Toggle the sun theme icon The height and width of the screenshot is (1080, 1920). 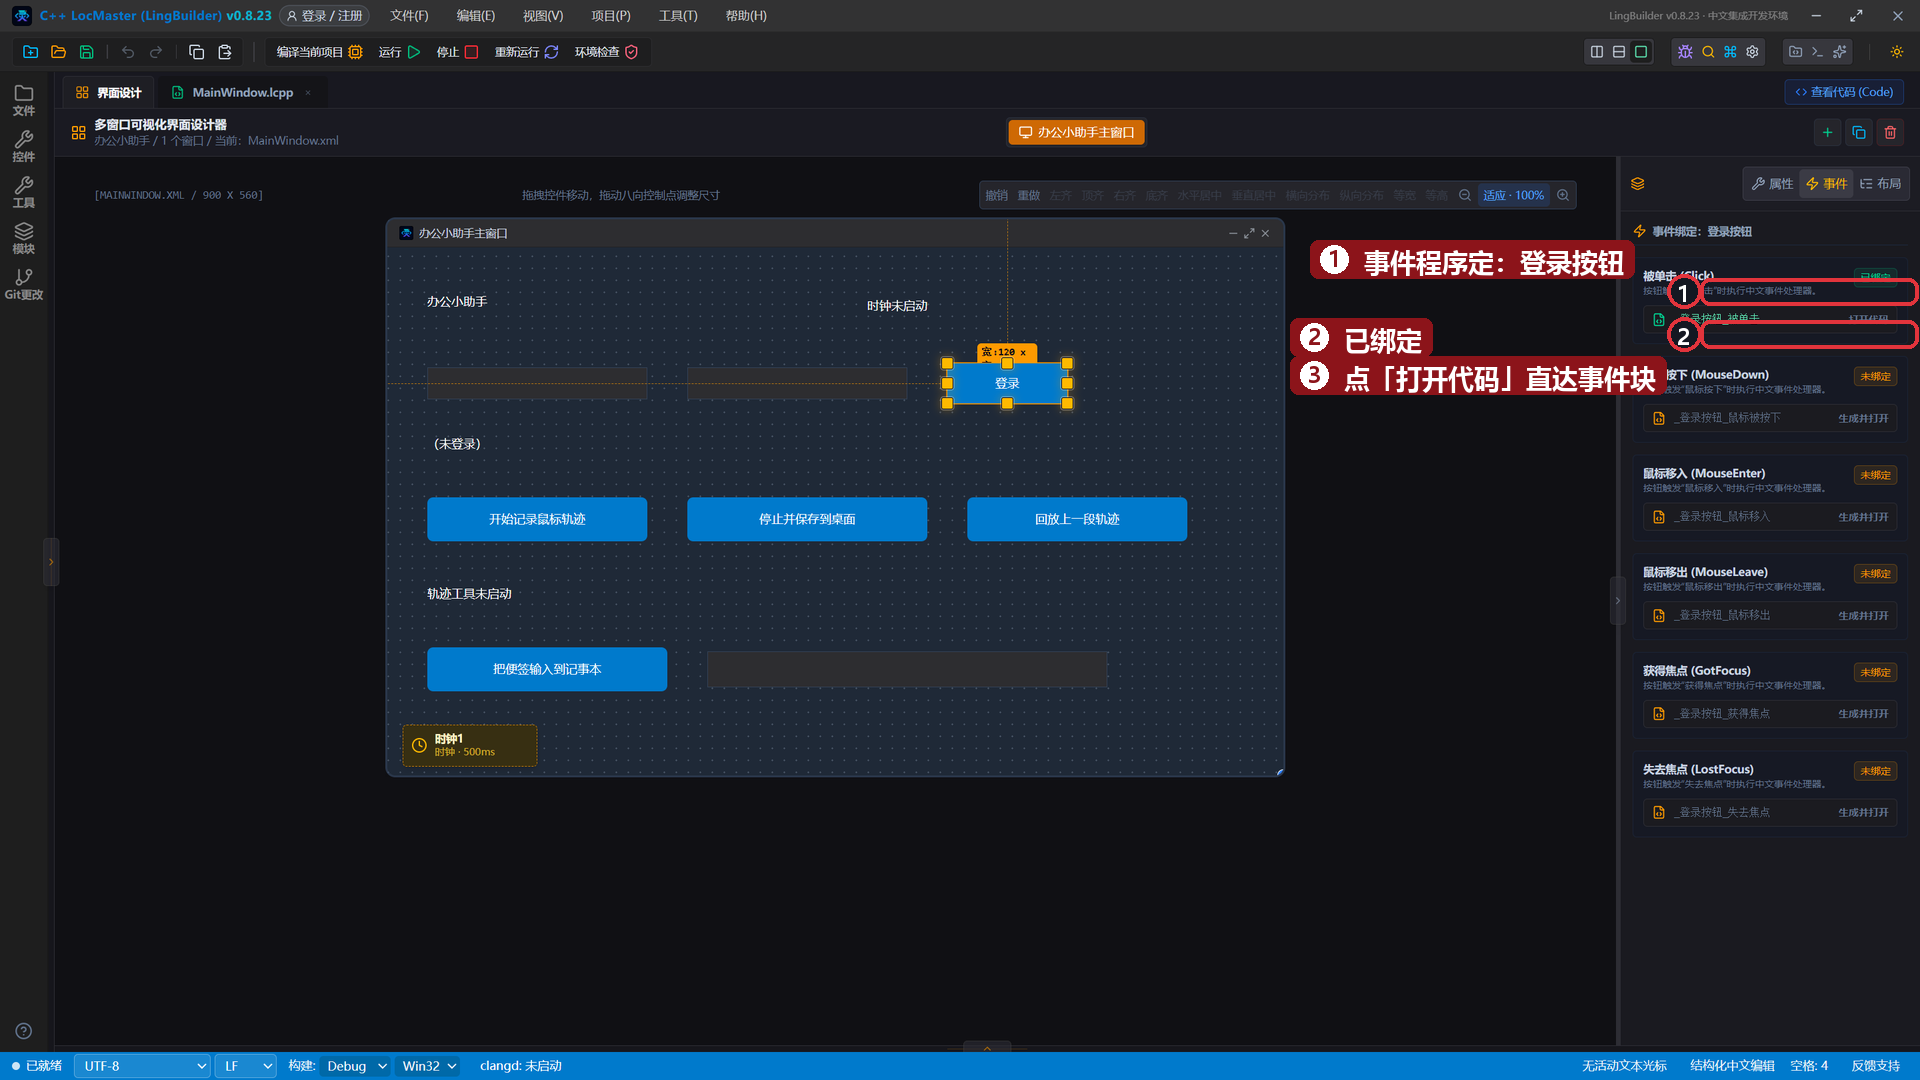click(1896, 52)
